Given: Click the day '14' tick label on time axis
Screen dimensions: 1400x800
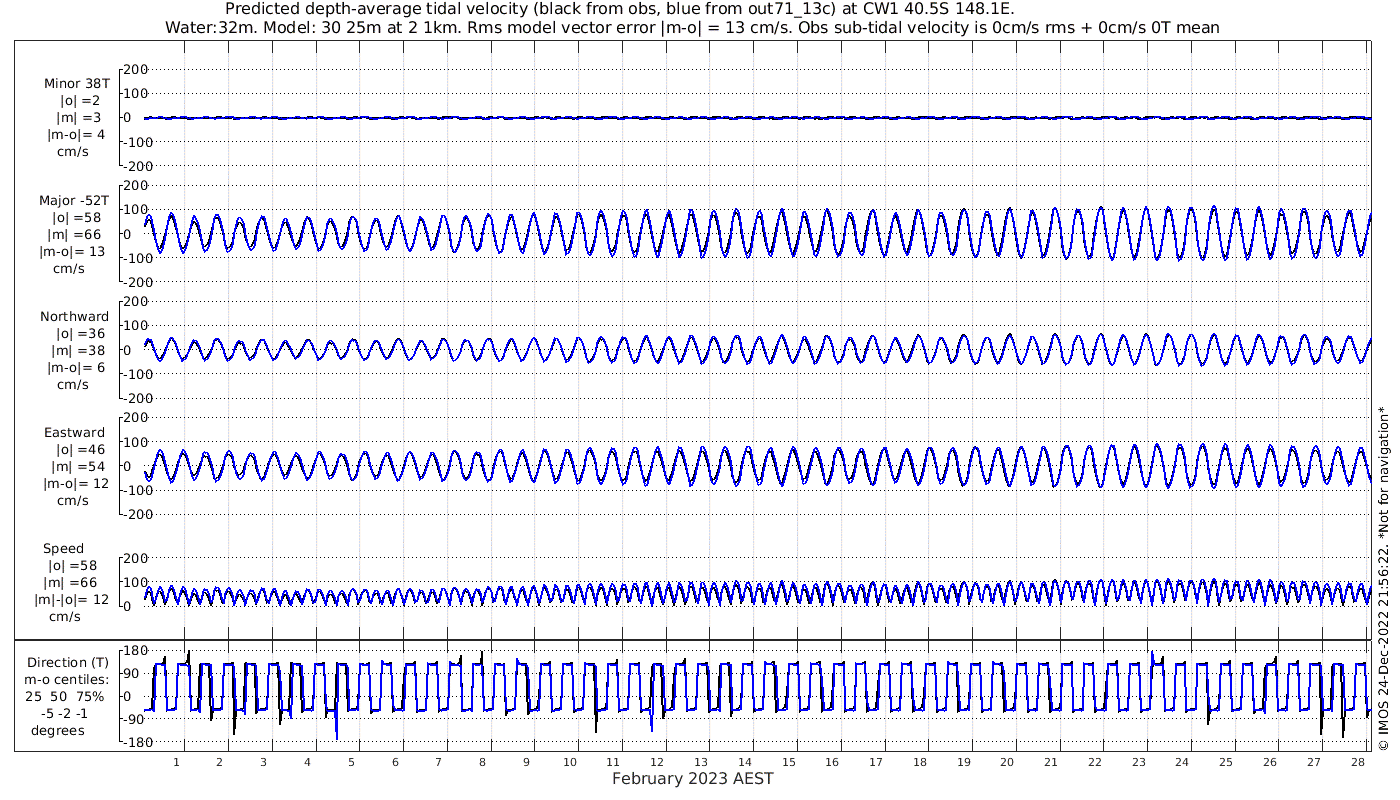Looking at the screenshot, I should point(744,762).
